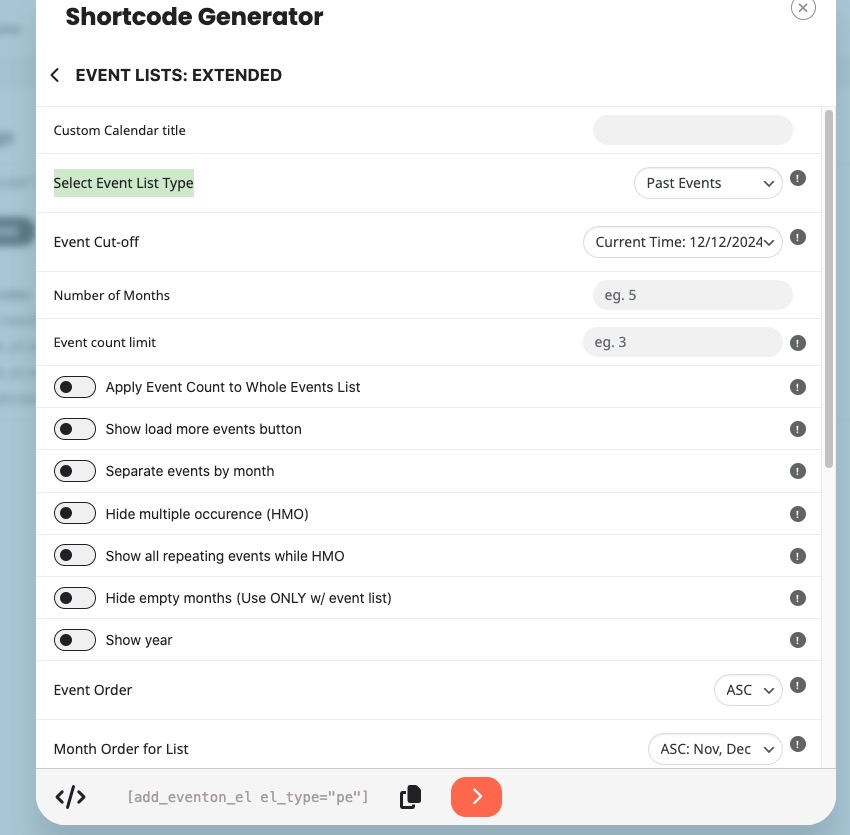The width and height of the screenshot is (850, 835).
Task: Turn on Hide multiple occurence (HMO)
Action: point(75,513)
